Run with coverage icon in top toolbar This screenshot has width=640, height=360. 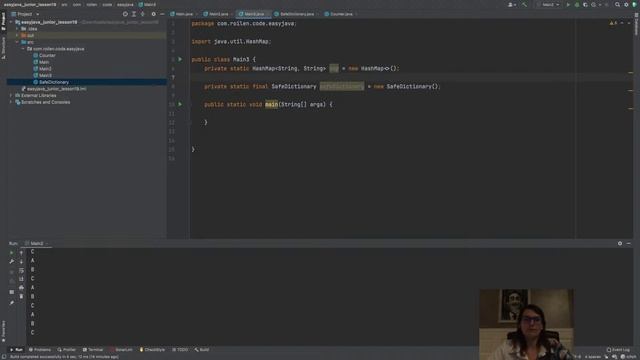[x=585, y=4]
